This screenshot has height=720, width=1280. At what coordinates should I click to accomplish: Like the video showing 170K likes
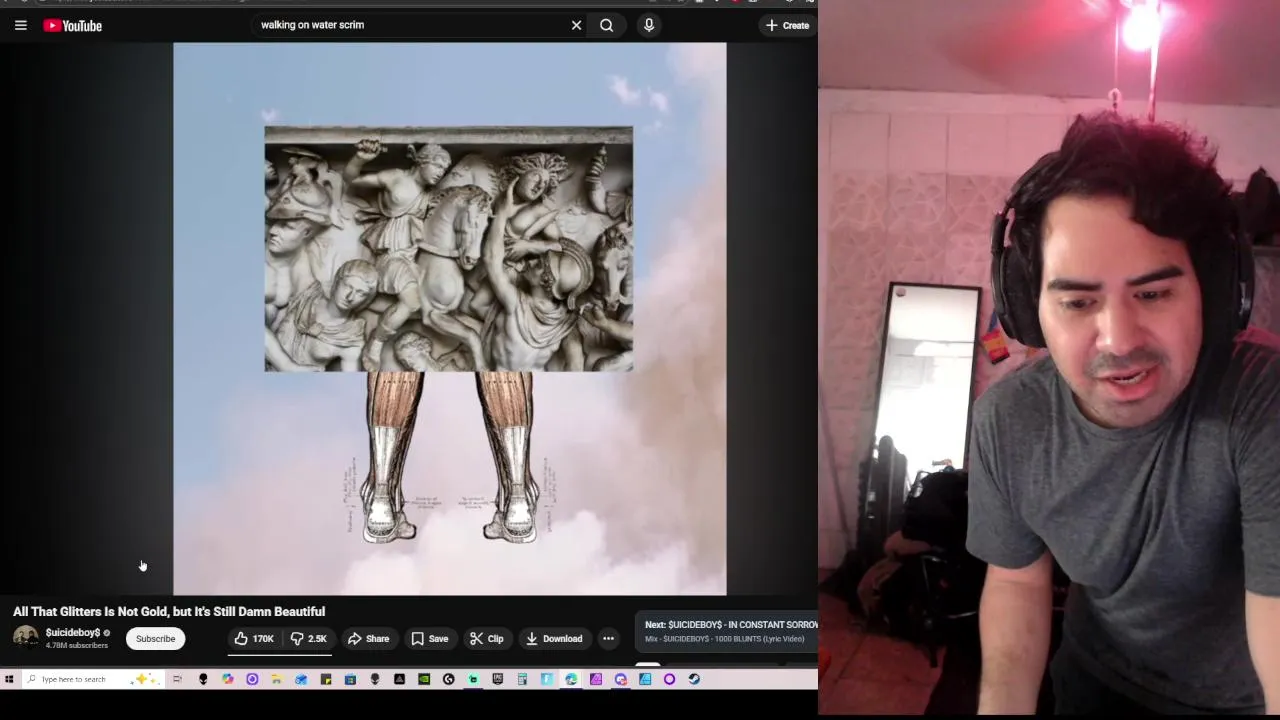point(254,638)
